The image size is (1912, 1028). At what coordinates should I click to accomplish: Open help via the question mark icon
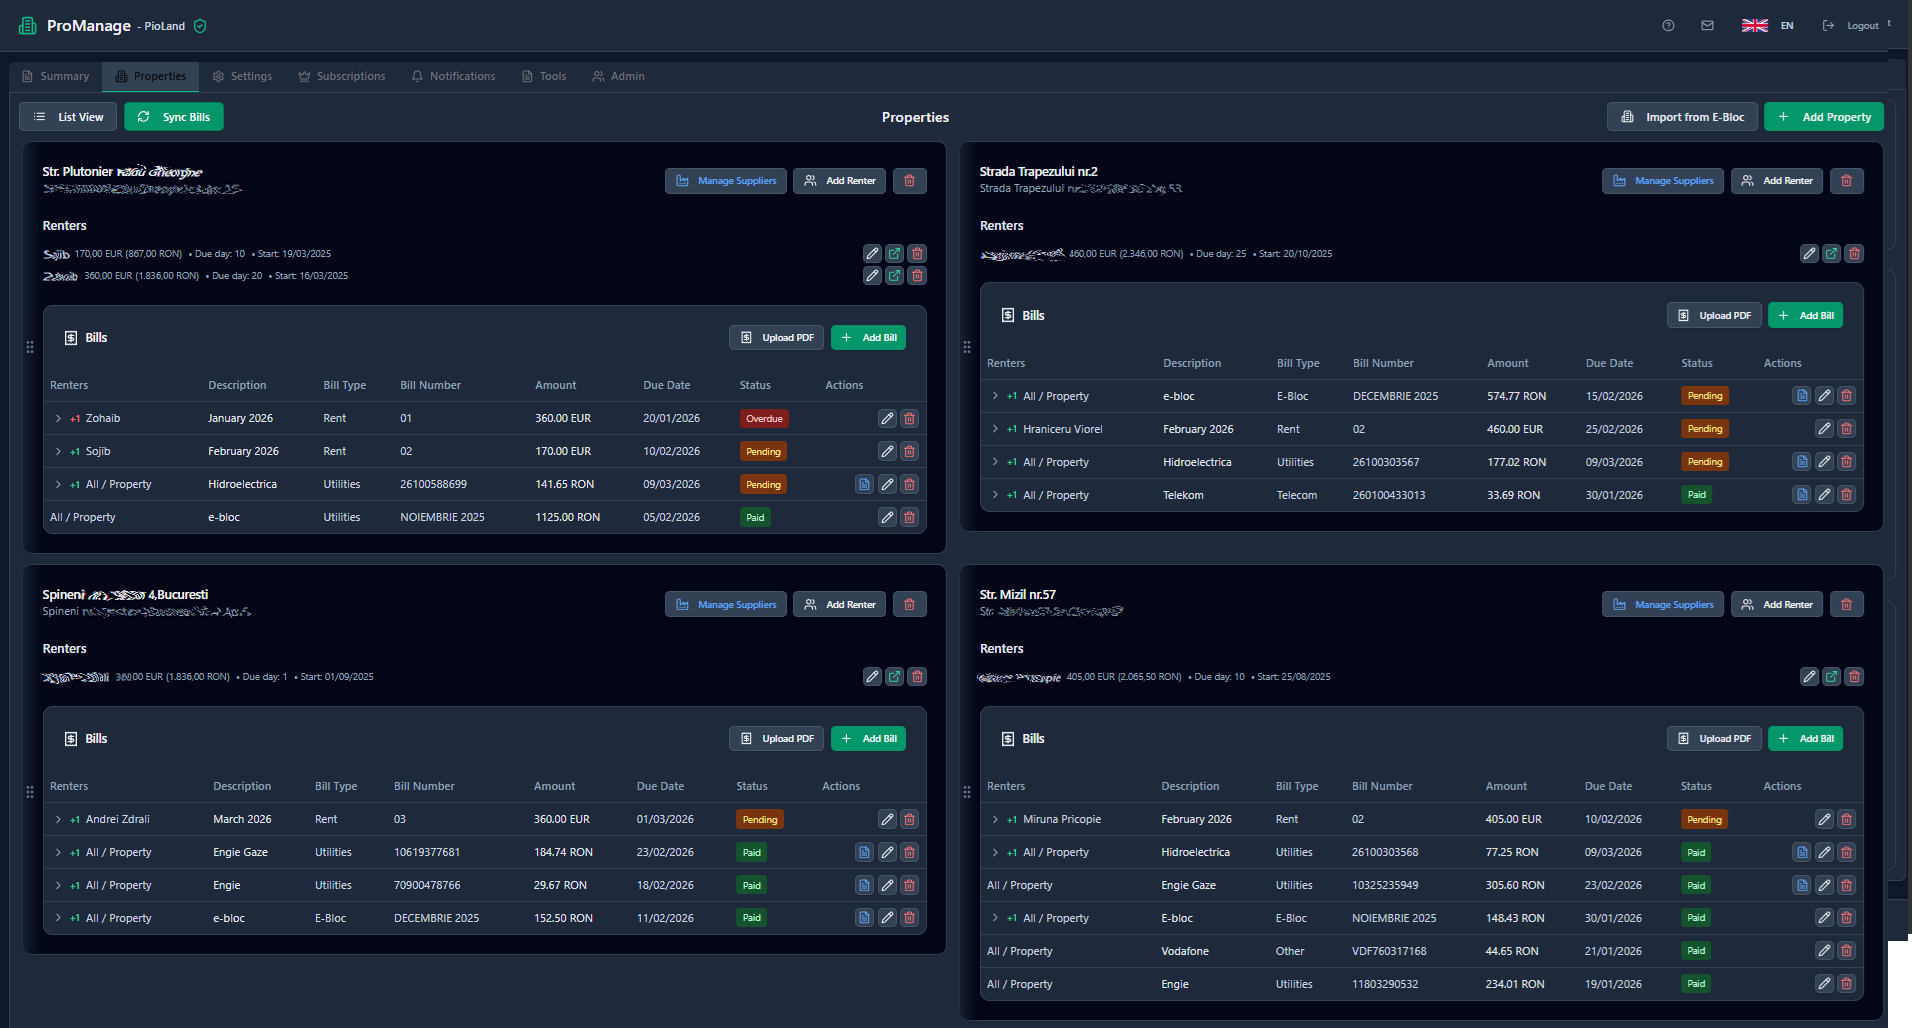[1668, 25]
